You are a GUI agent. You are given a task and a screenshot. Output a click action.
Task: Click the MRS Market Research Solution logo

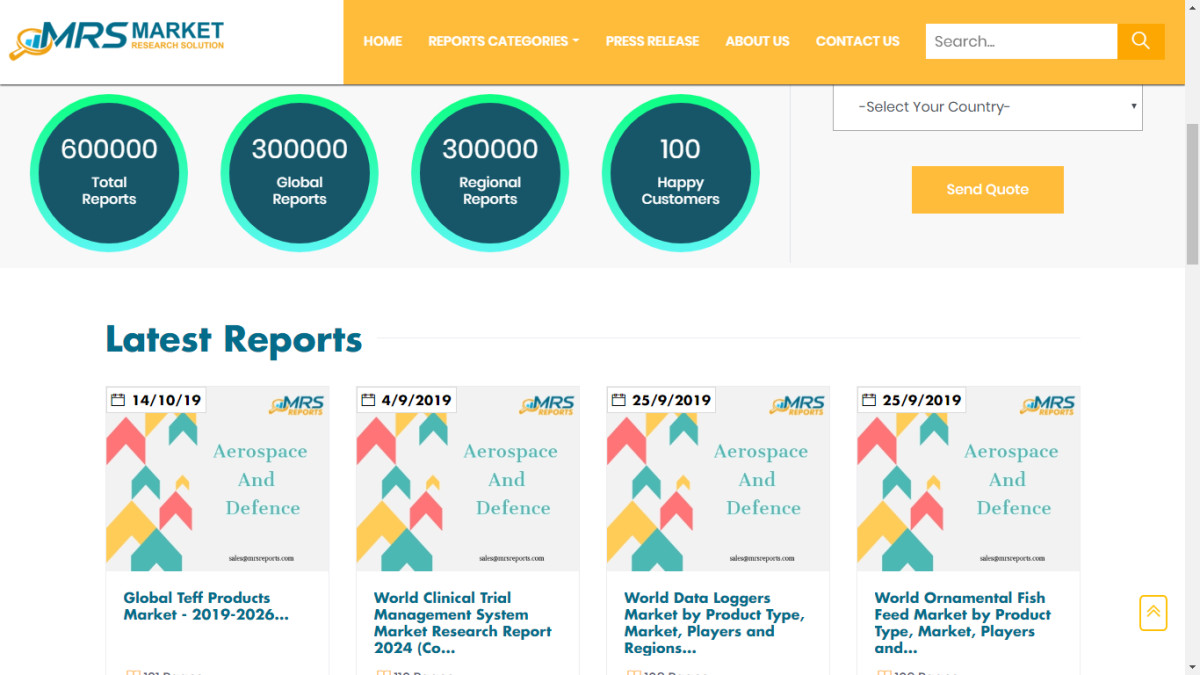(x=117, y=40)
